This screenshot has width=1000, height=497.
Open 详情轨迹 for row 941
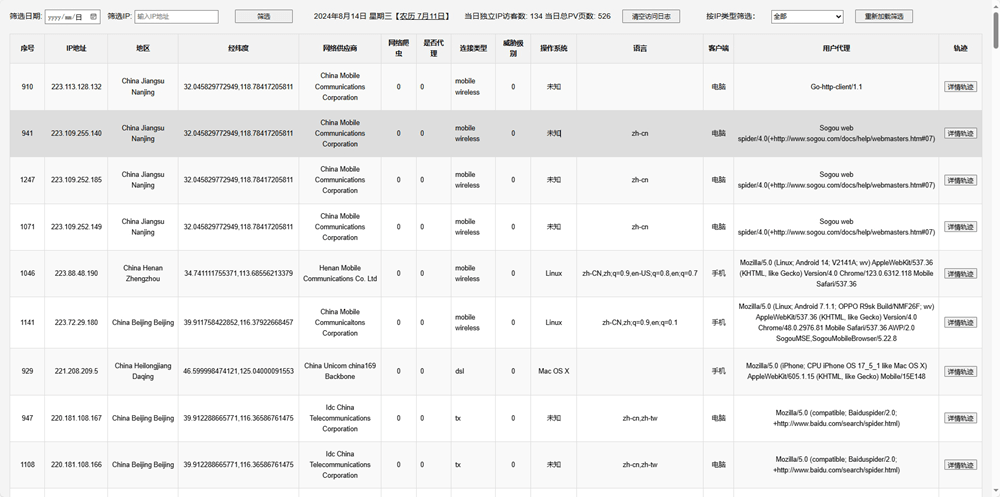click(960, 133)
